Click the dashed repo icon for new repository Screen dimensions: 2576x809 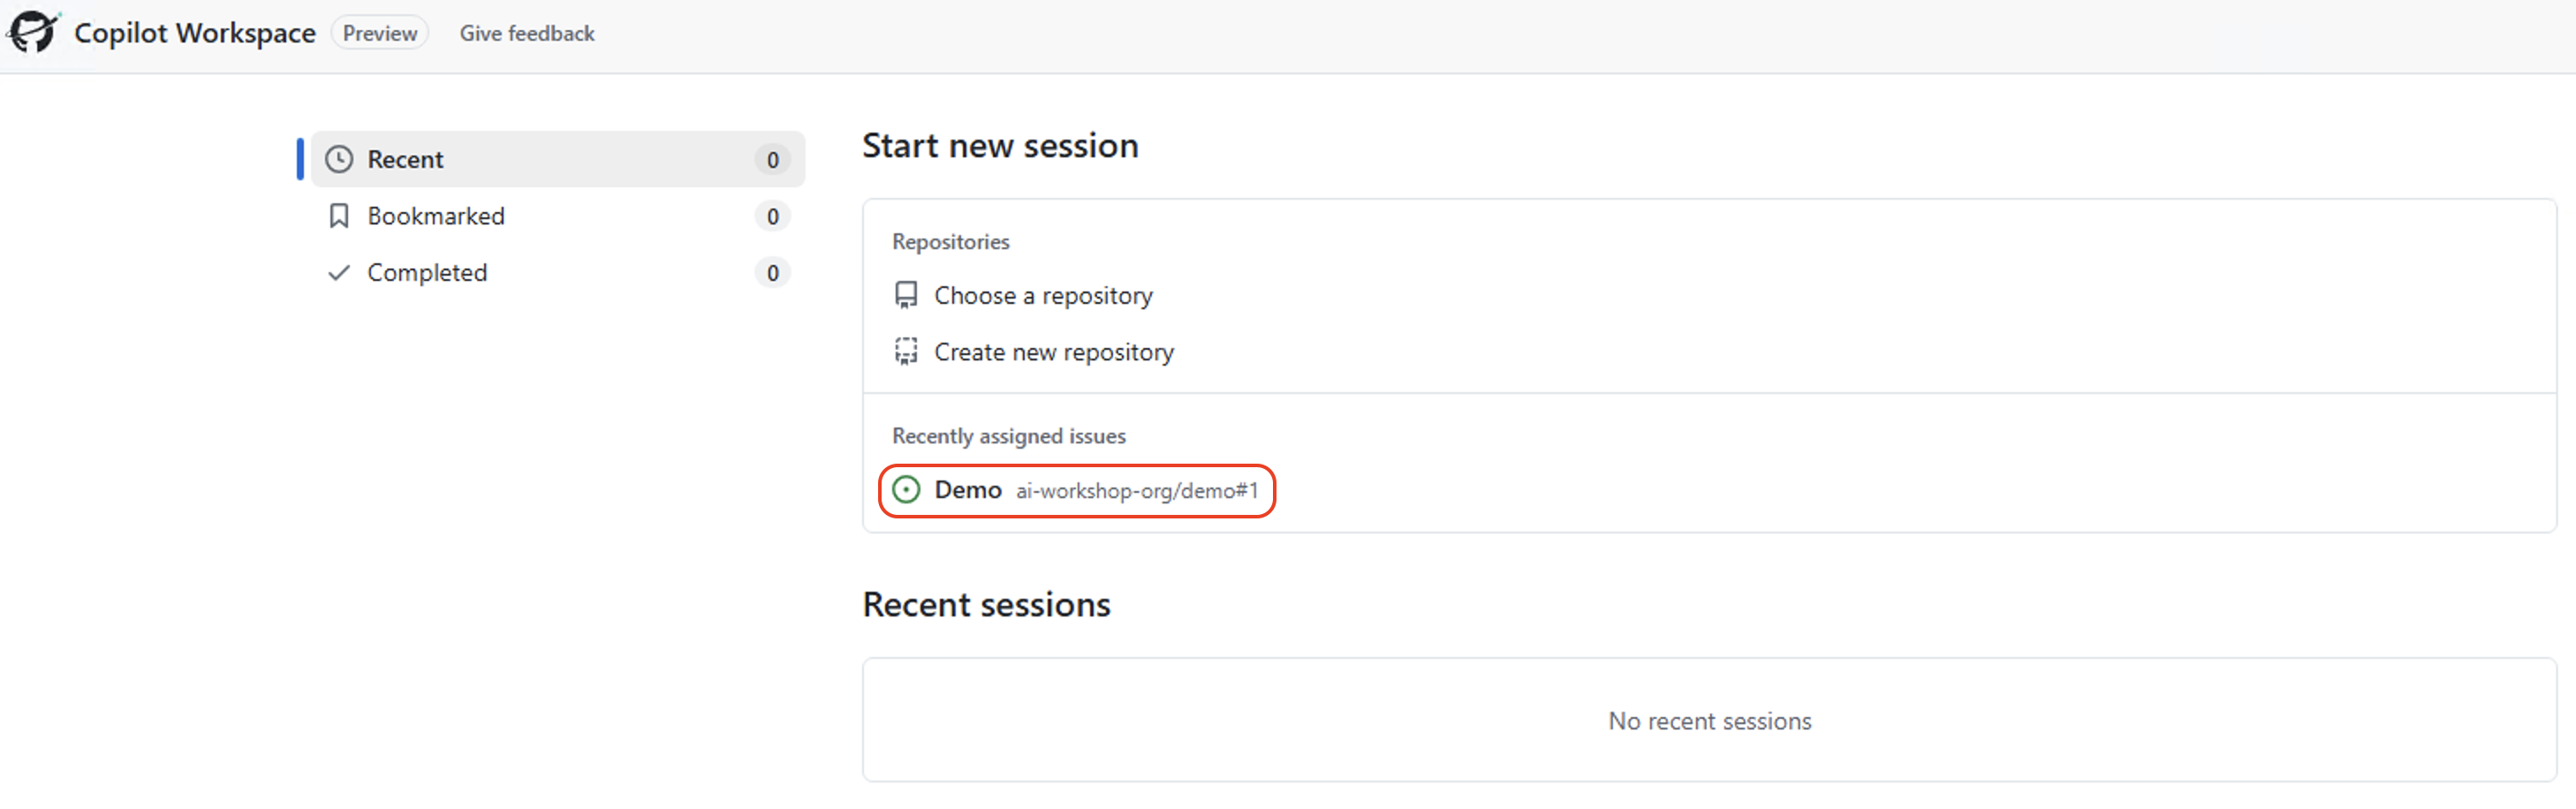(x=906, y=352)
